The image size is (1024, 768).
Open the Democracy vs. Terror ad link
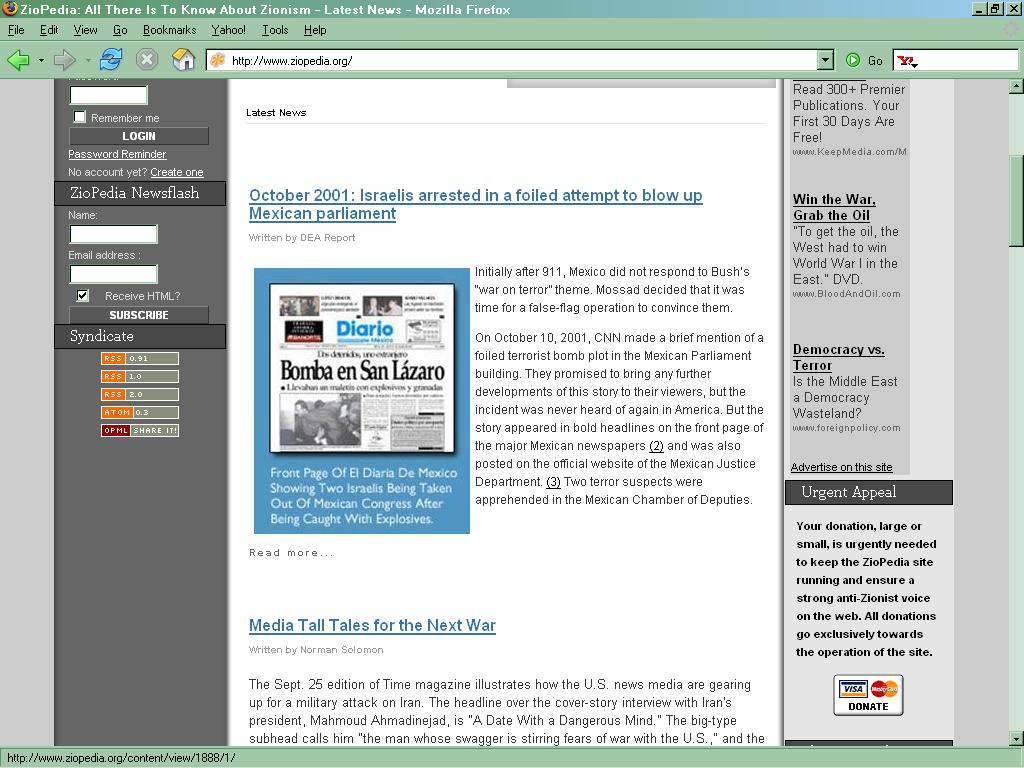[839, 357]
